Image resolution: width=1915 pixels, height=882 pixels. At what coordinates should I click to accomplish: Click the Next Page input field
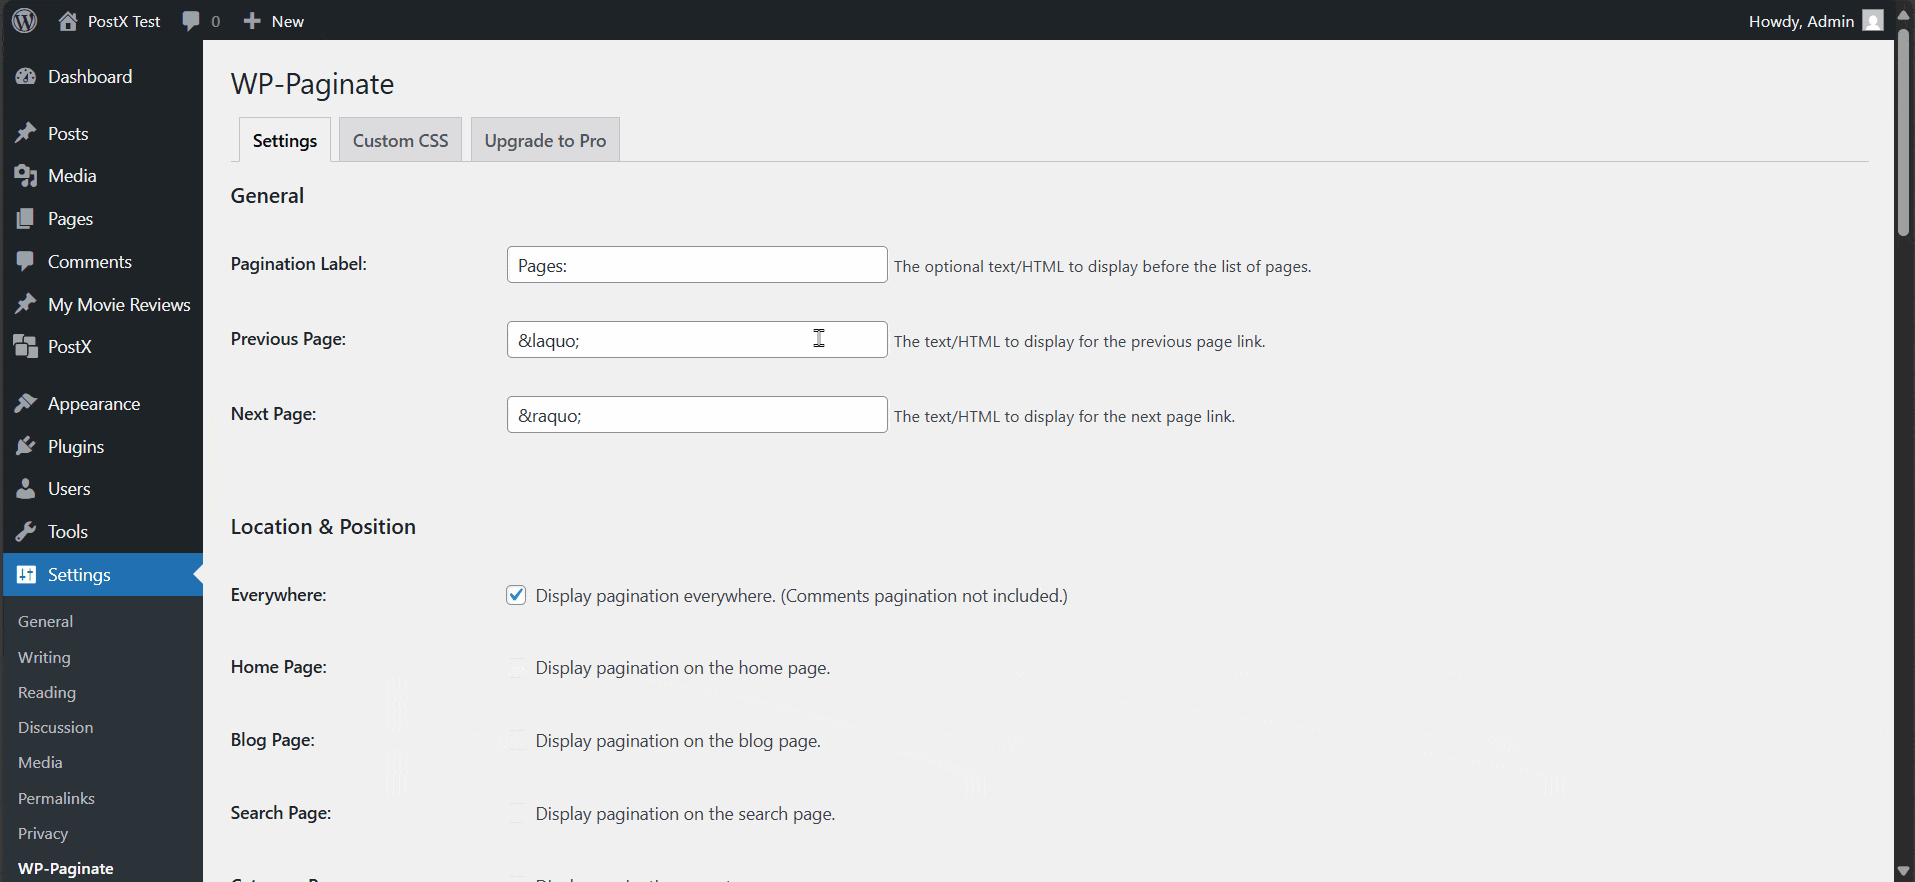(697, 415)
